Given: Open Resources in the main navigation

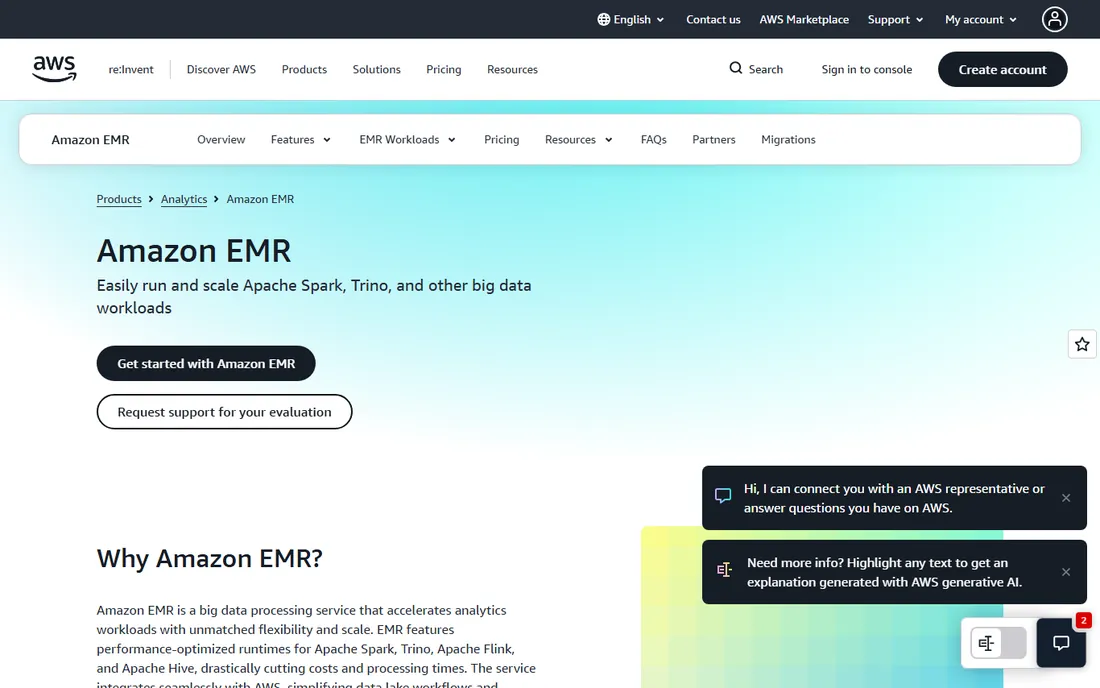Looking at the screenshot, I should [512, 69].
